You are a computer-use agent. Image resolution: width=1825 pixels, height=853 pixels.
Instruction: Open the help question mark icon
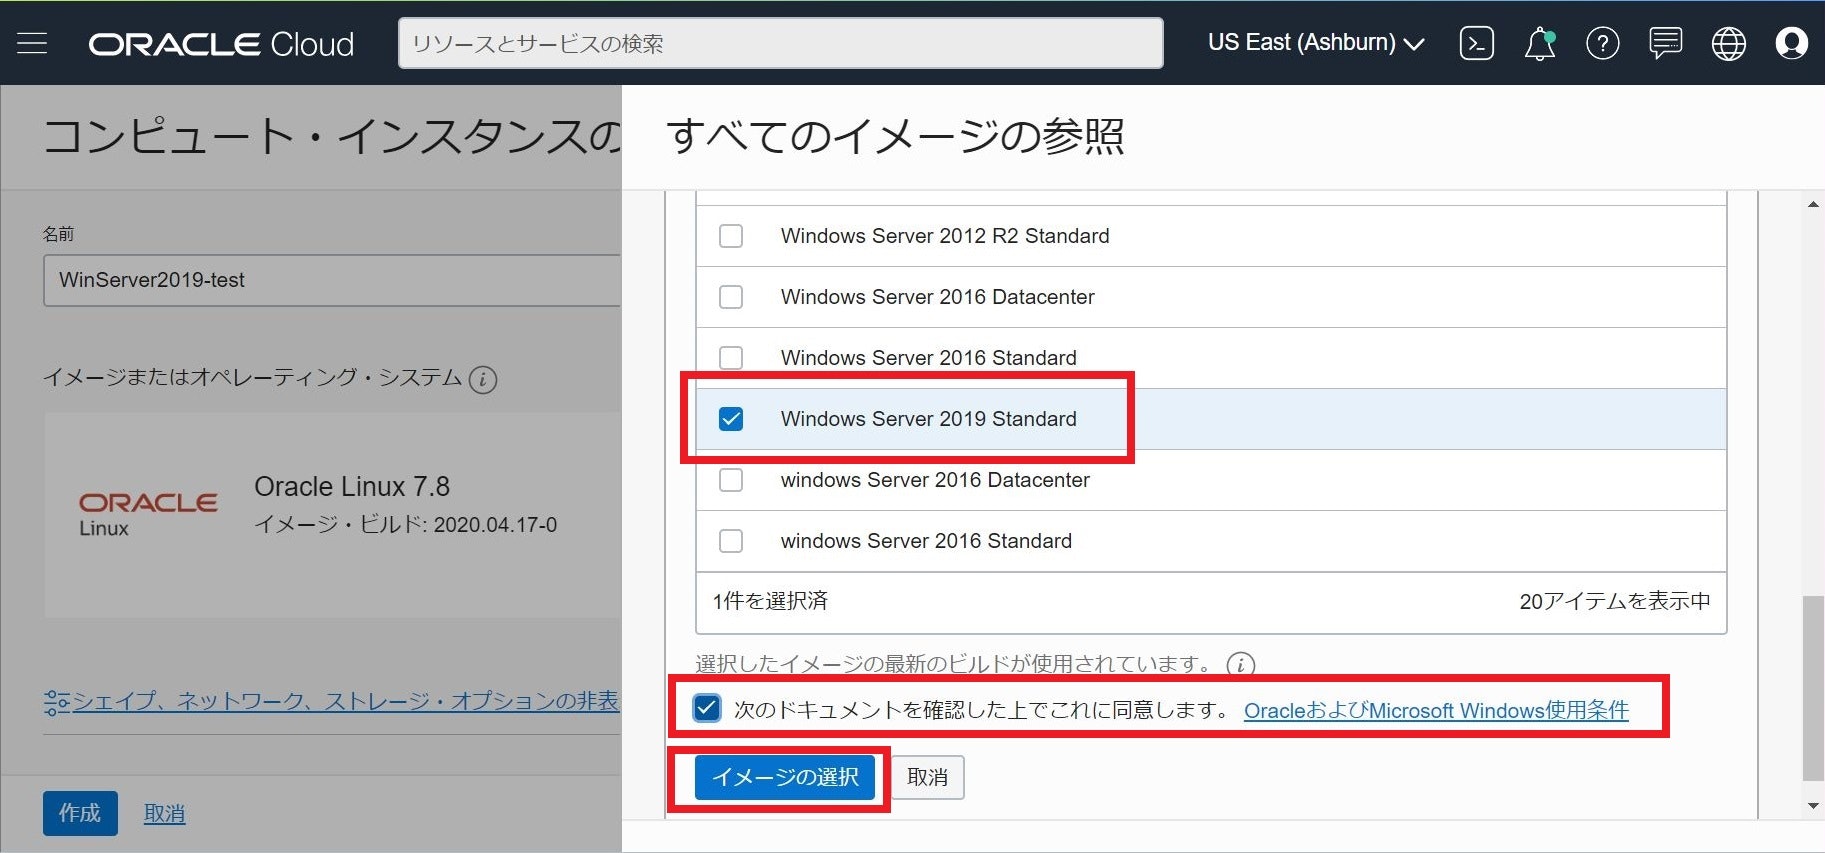[x=1603, y=43]
